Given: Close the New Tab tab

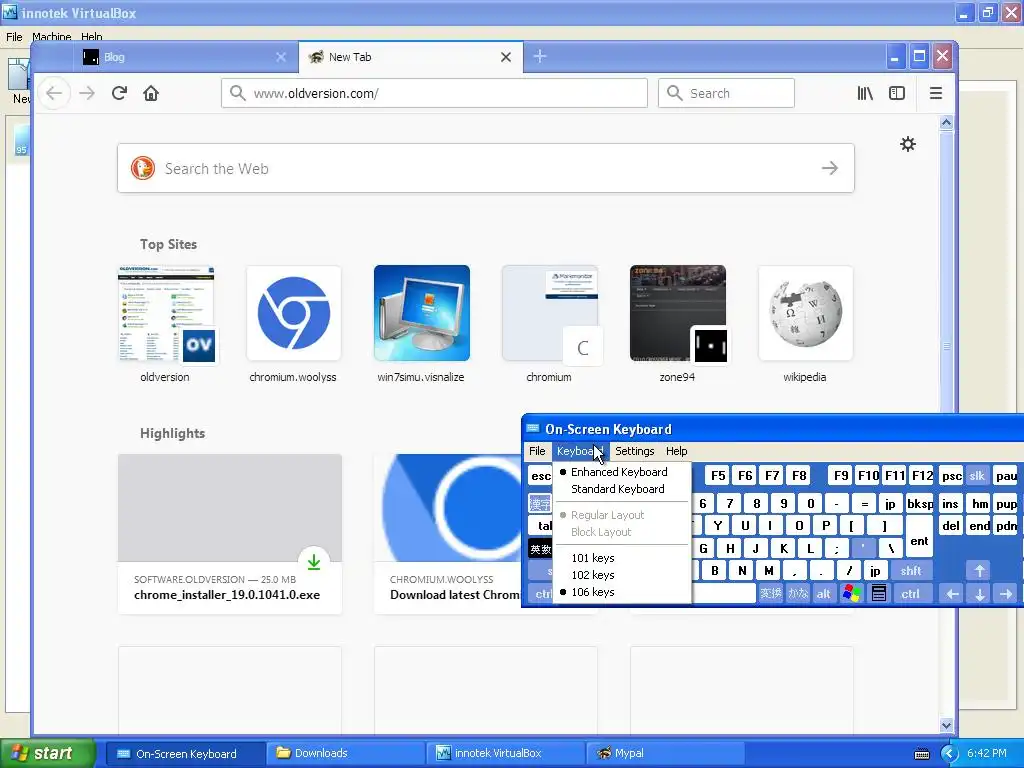Looking at the screenshot, I should (x=505, y=57).
